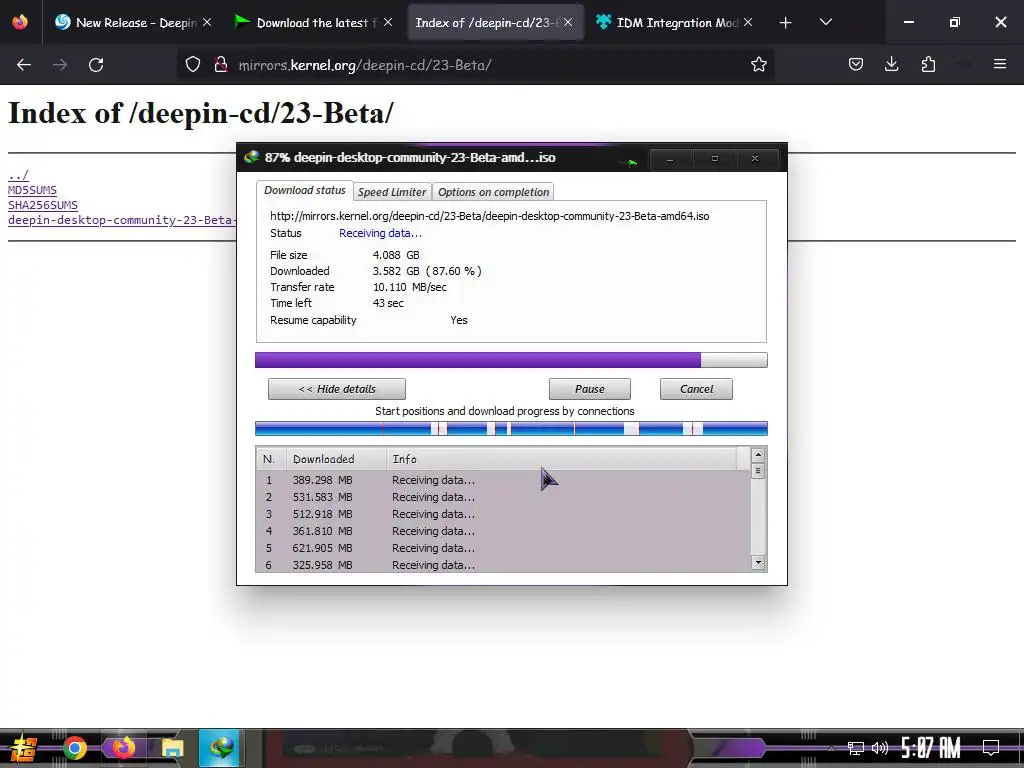This screenshot has height=768, width=1024.
Task: Switch to Download status tab in IDM
Action: pos(304,191)
